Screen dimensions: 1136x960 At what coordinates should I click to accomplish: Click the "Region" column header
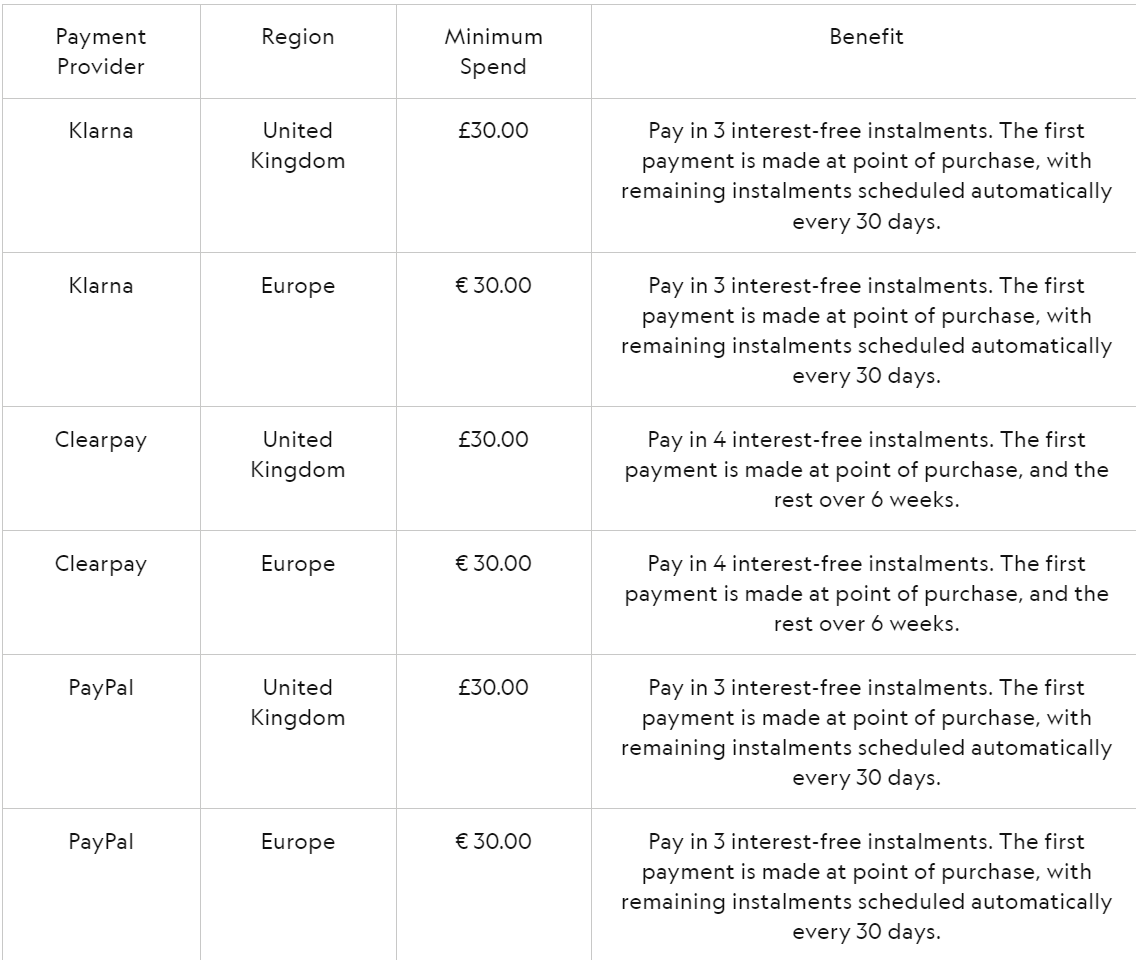(298, 37)
